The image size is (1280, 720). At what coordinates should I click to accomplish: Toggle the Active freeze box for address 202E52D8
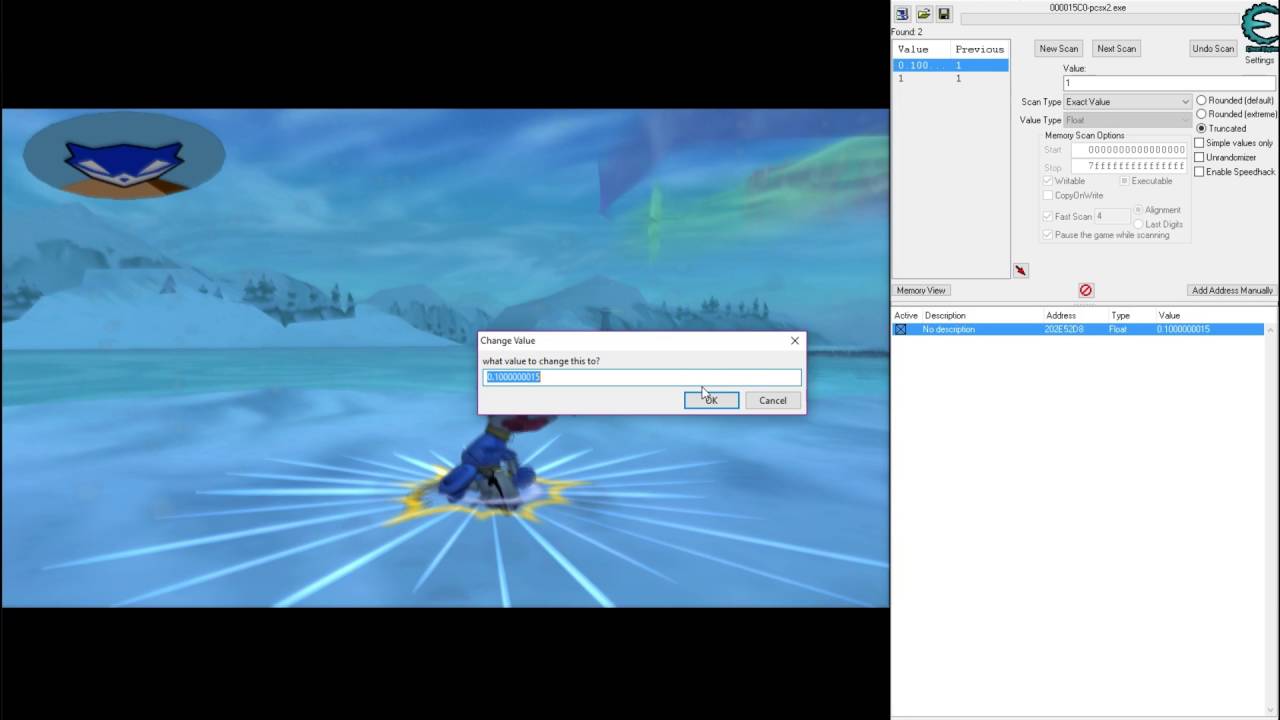pos(900,329)
